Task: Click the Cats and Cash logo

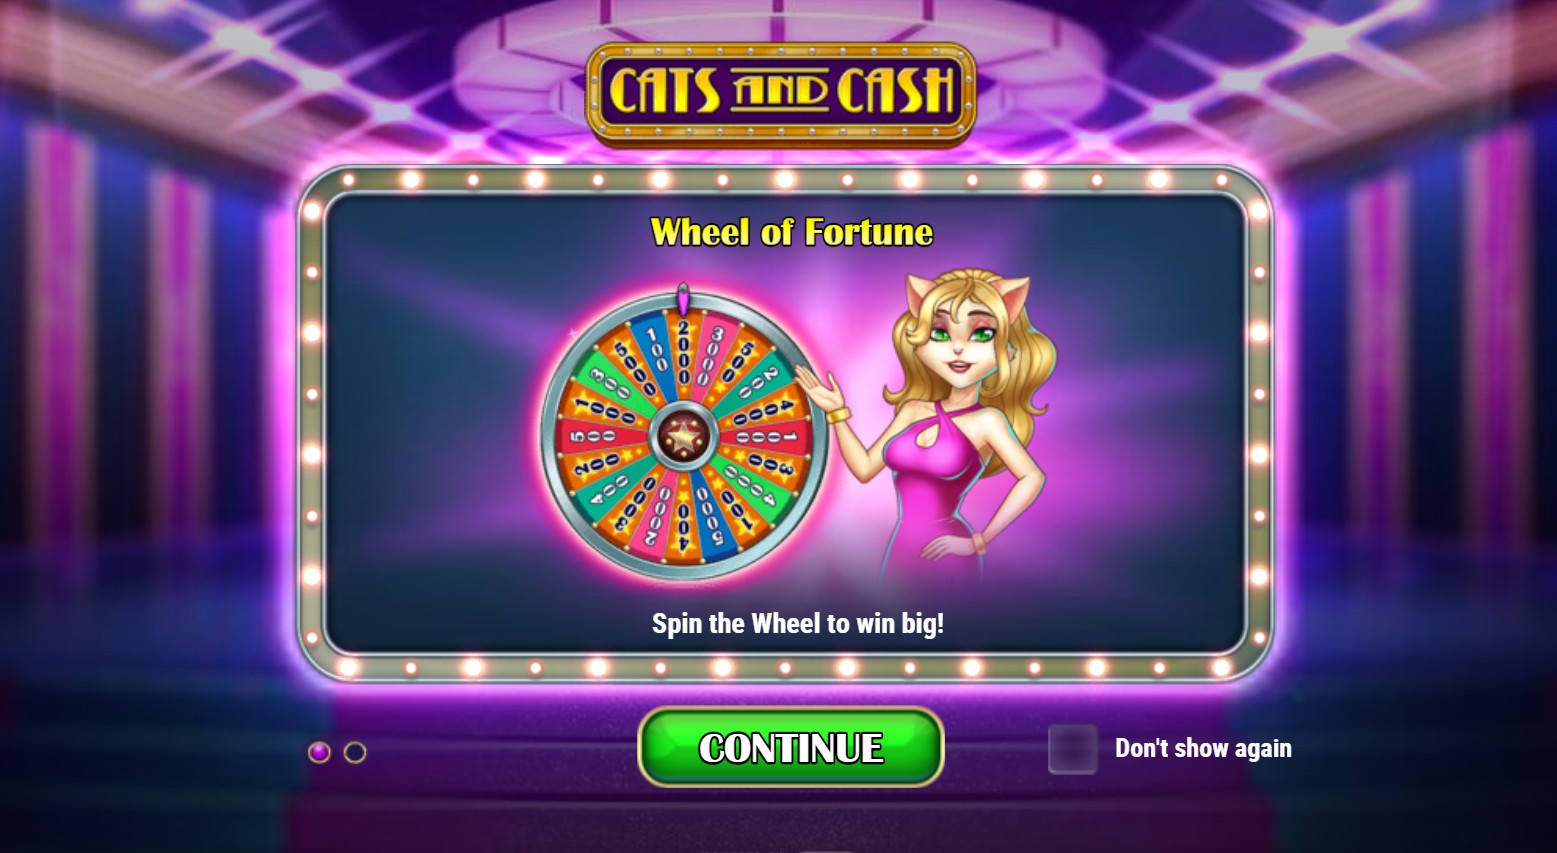Action: (x=780, y=93)
